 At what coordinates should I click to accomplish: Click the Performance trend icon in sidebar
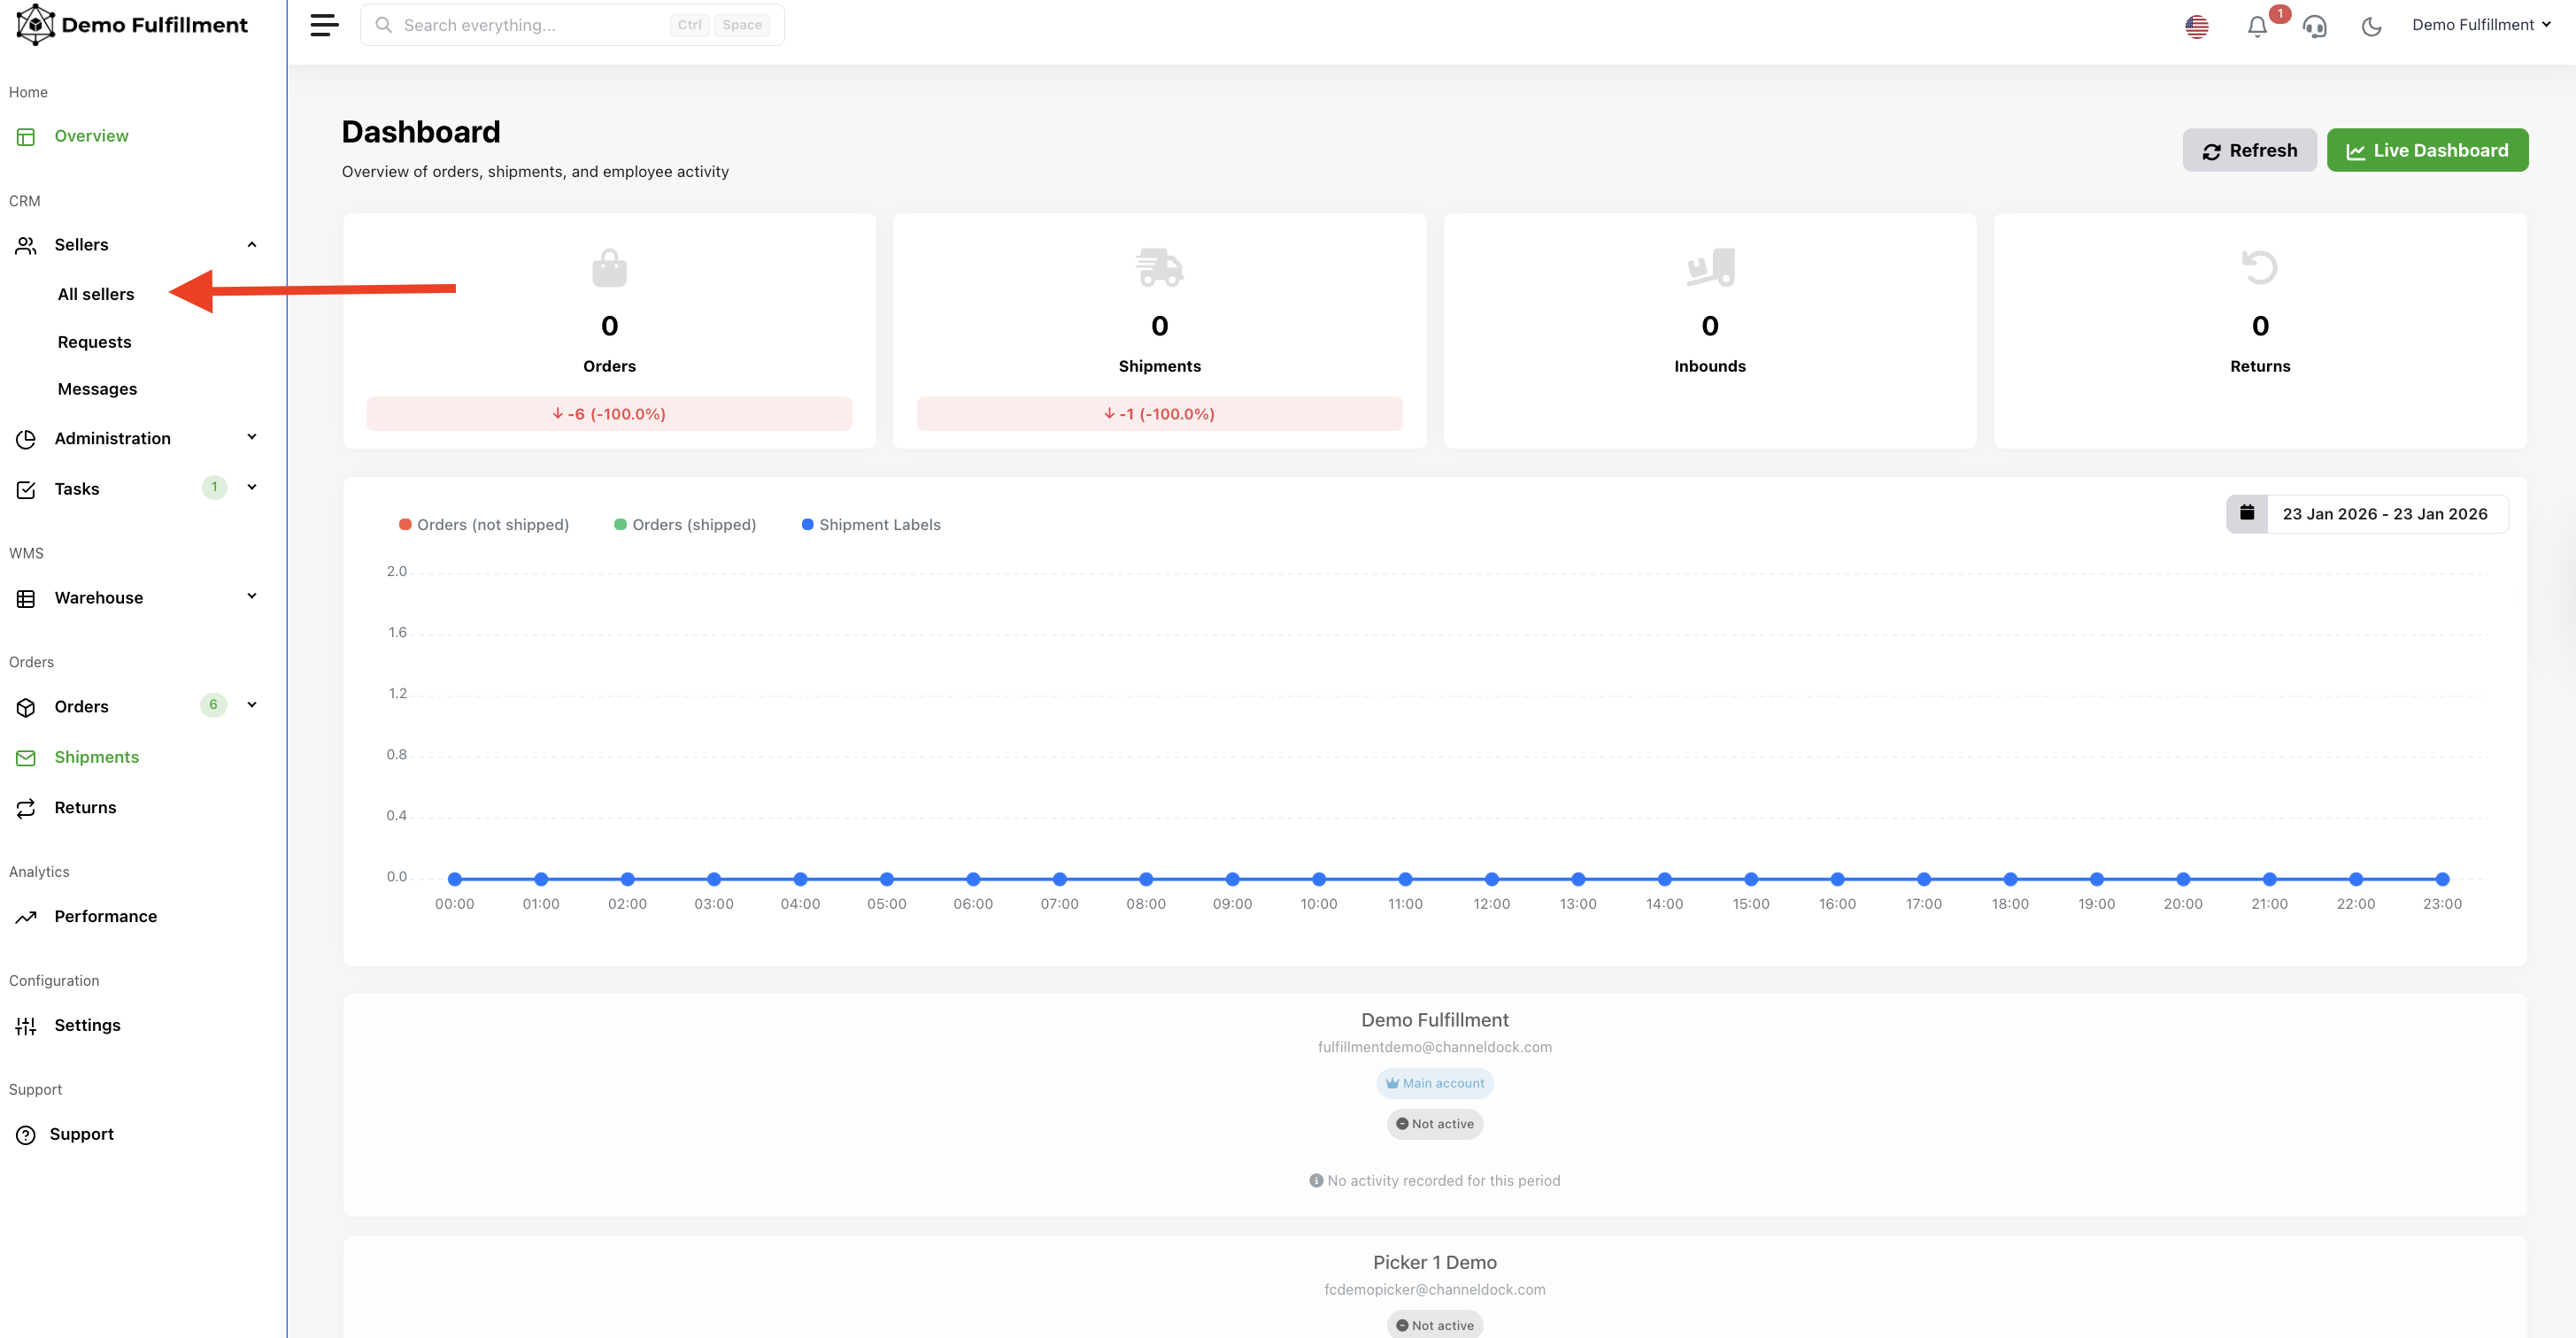26,917
